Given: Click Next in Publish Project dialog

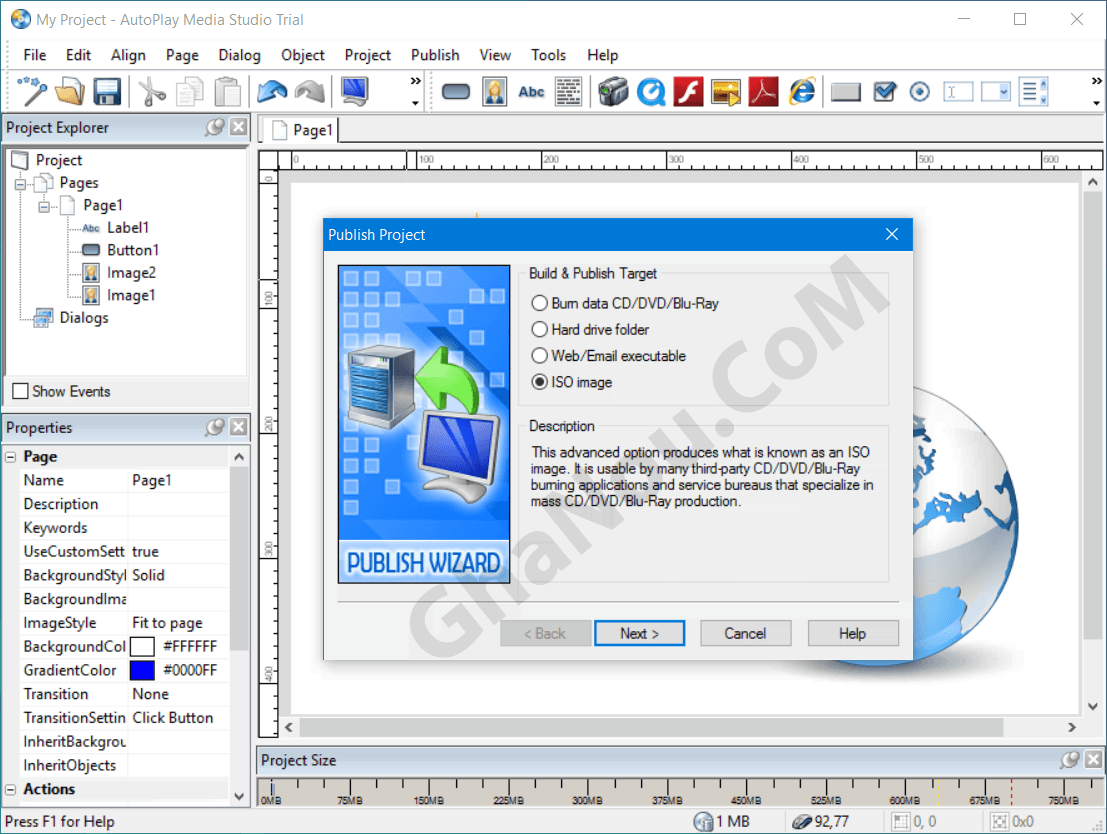Looking at the screenshot, I should pyautogui.click(x=640, y=633).
